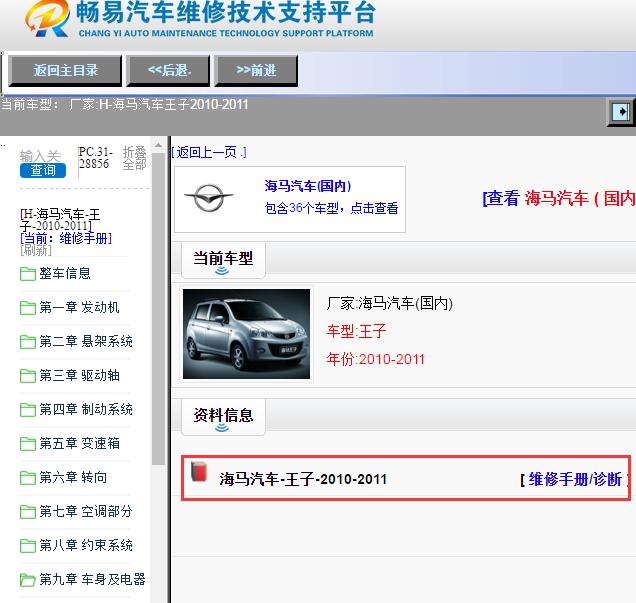The width and height of the screenshot is (636, 603).
Task: Expand 整车信息 tree item
Action: tap(65, 274)
